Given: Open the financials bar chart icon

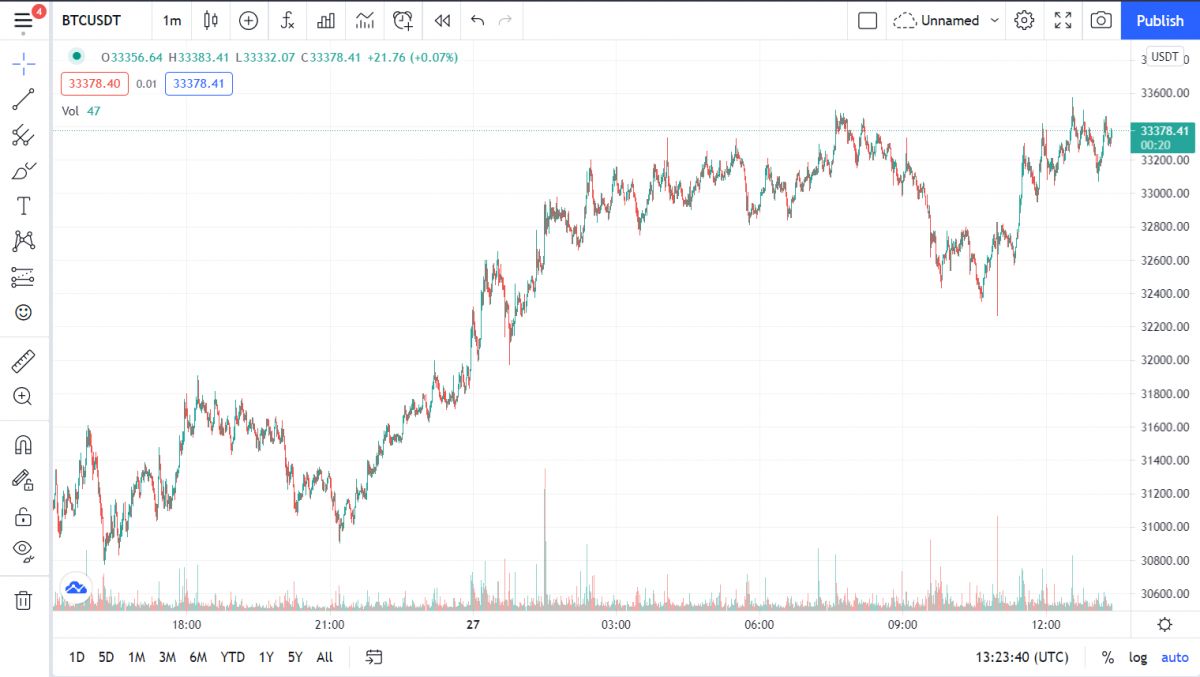Looking at the screenshot, I should coord(326,20).
